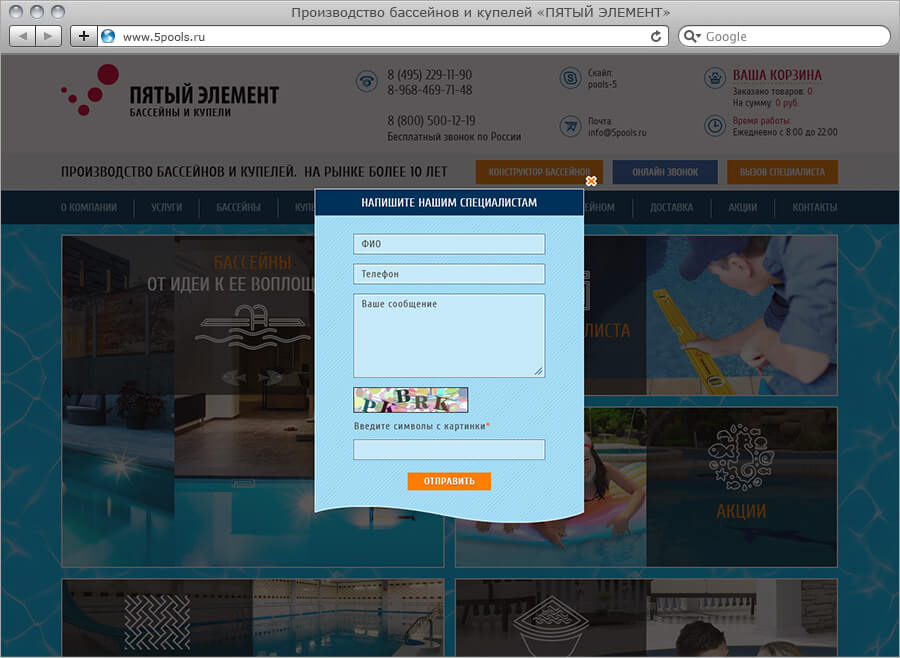900x658 pixels.
Task: Click the phone number 8-968-469-71-48
Action: [429, 90]
